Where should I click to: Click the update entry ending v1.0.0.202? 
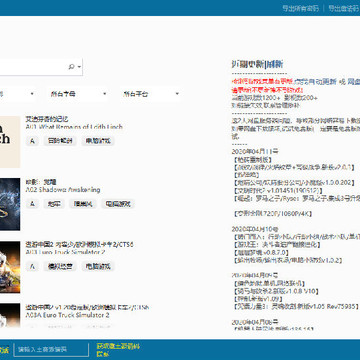(294, 183)
